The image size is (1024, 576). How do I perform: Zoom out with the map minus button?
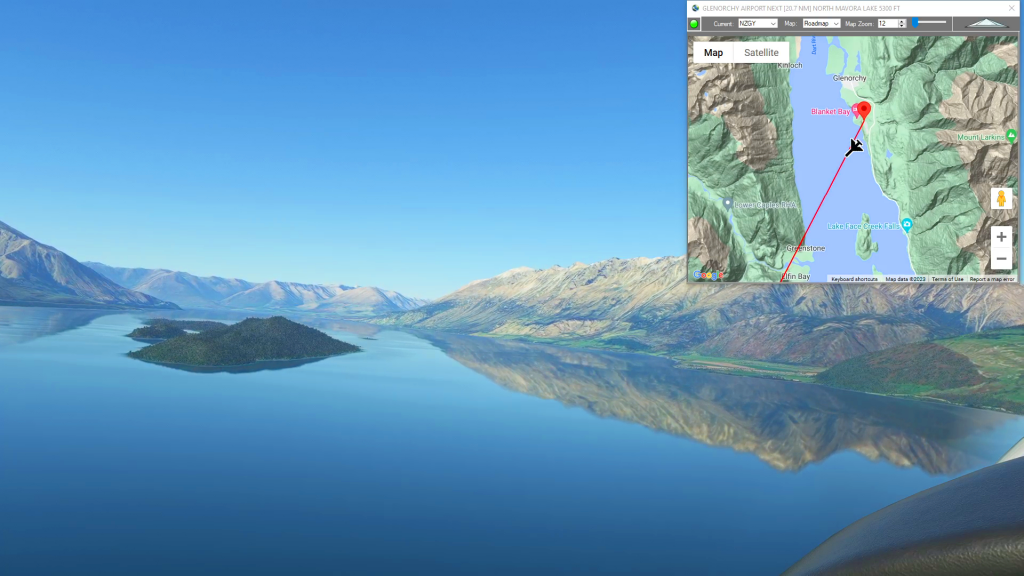[1001, 259]
